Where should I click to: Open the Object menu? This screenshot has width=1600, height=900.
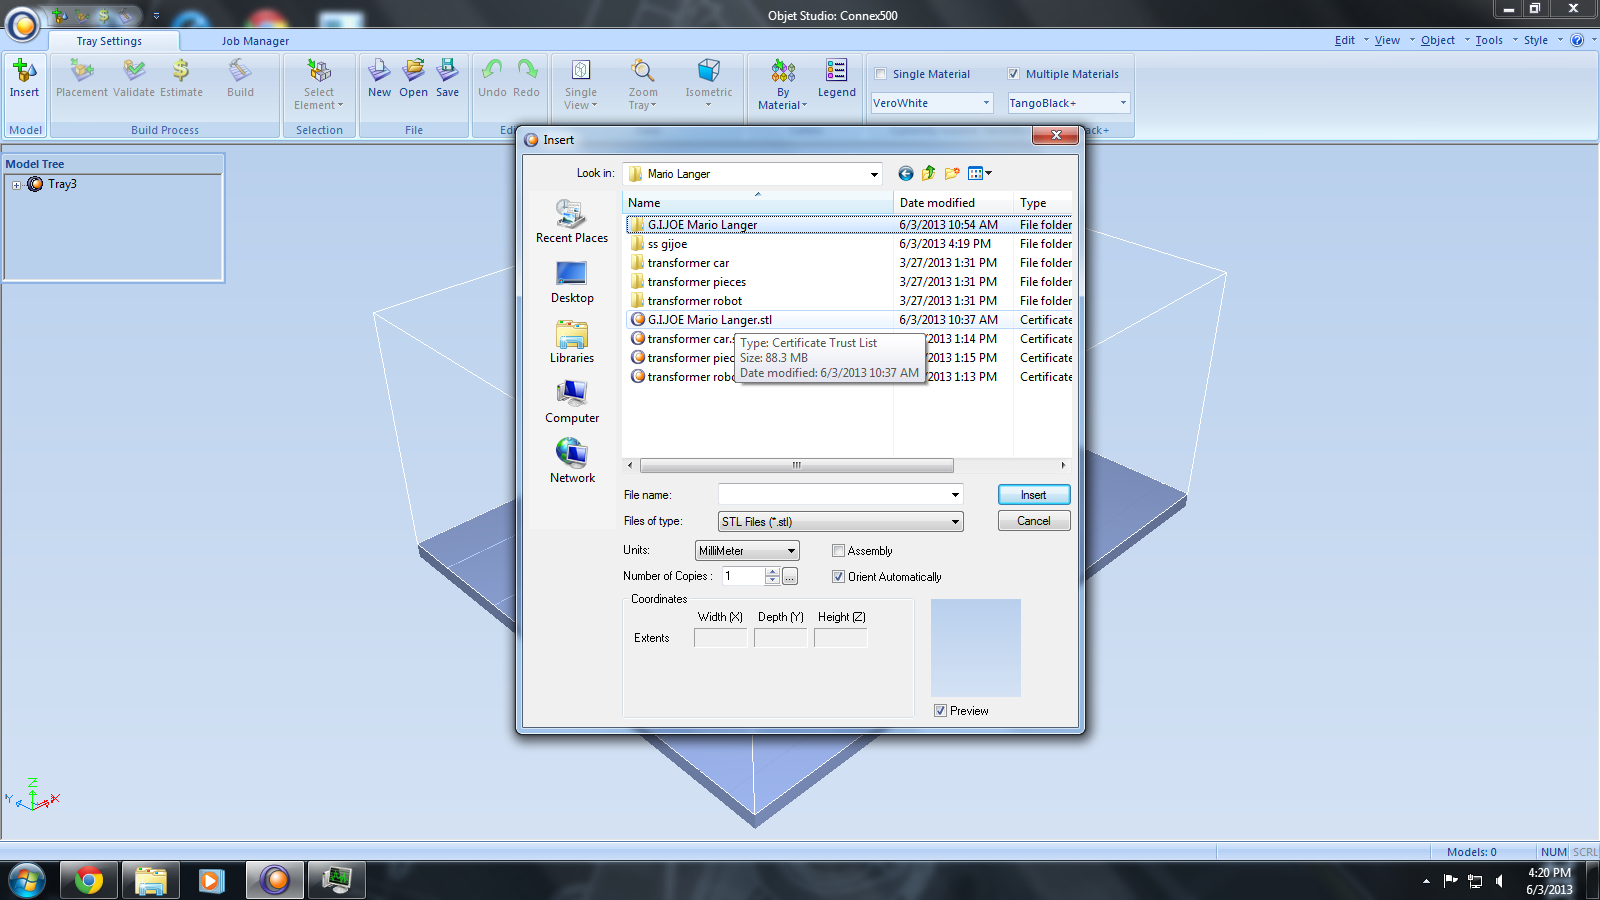pyautogui.click(x=1438, y=40)
